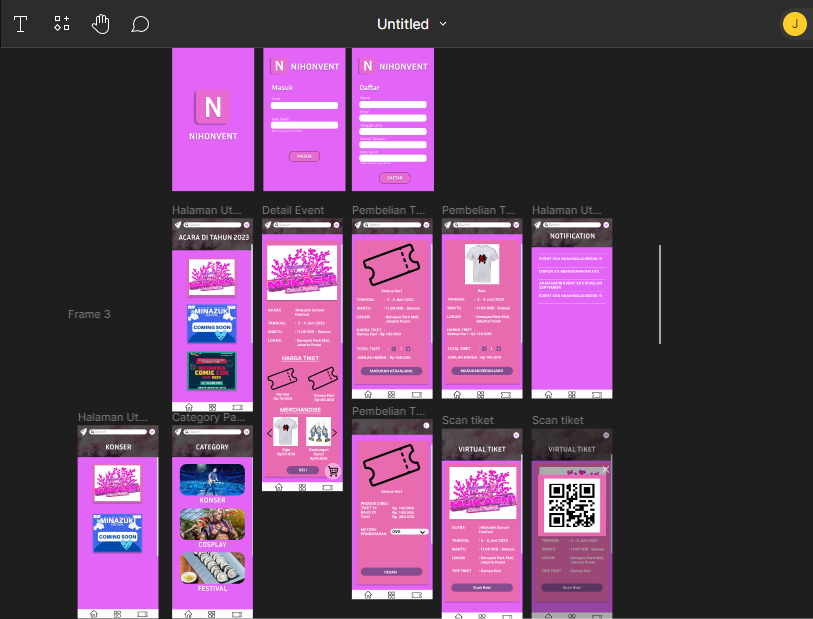813x619 pixels.
Task: Select the Text tool in toolbar
Action: 20,24
